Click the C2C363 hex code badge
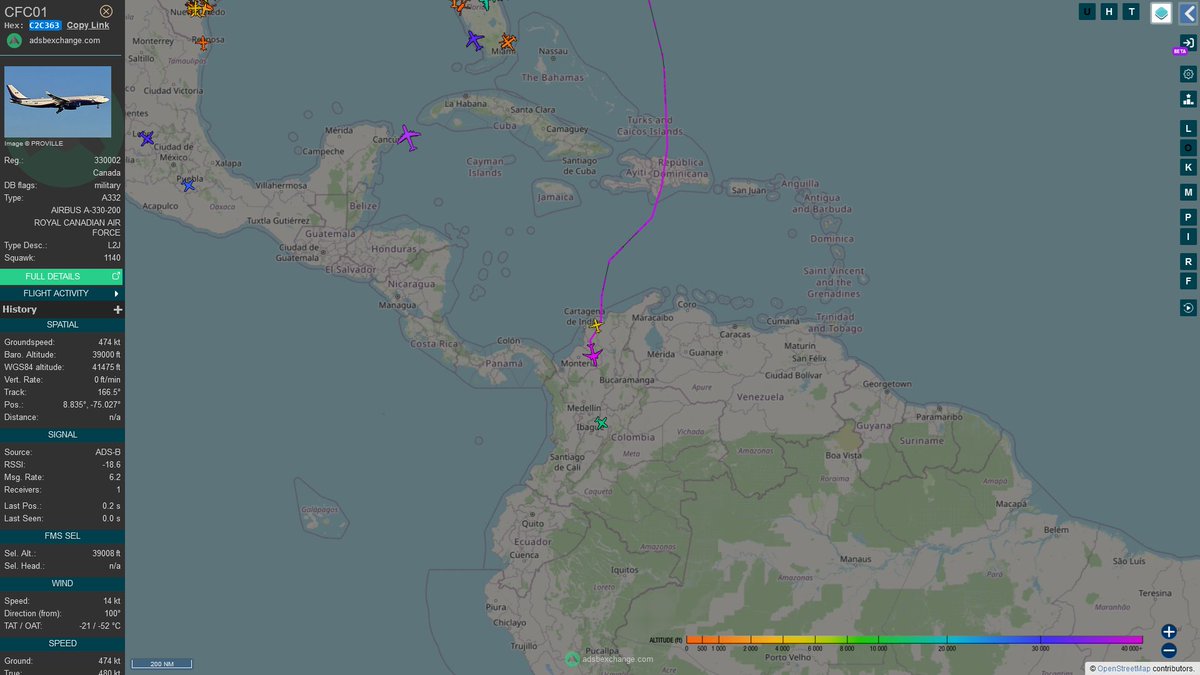This screenshot has height=675, width=1200. click(x=45, y=25)
